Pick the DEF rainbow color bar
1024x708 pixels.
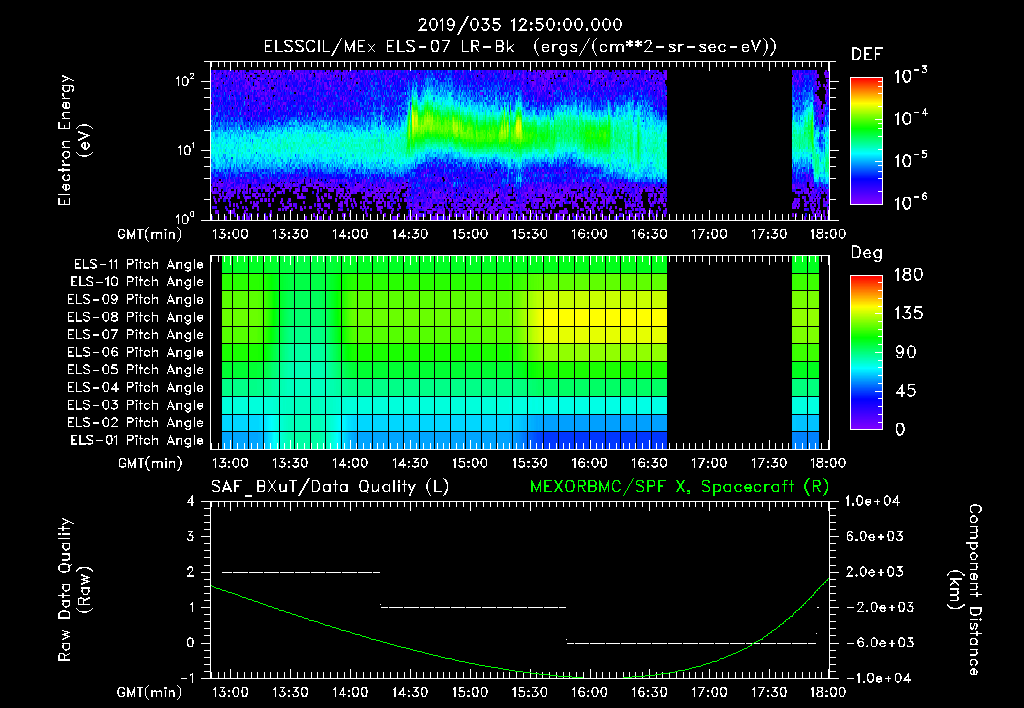(866, 140)
